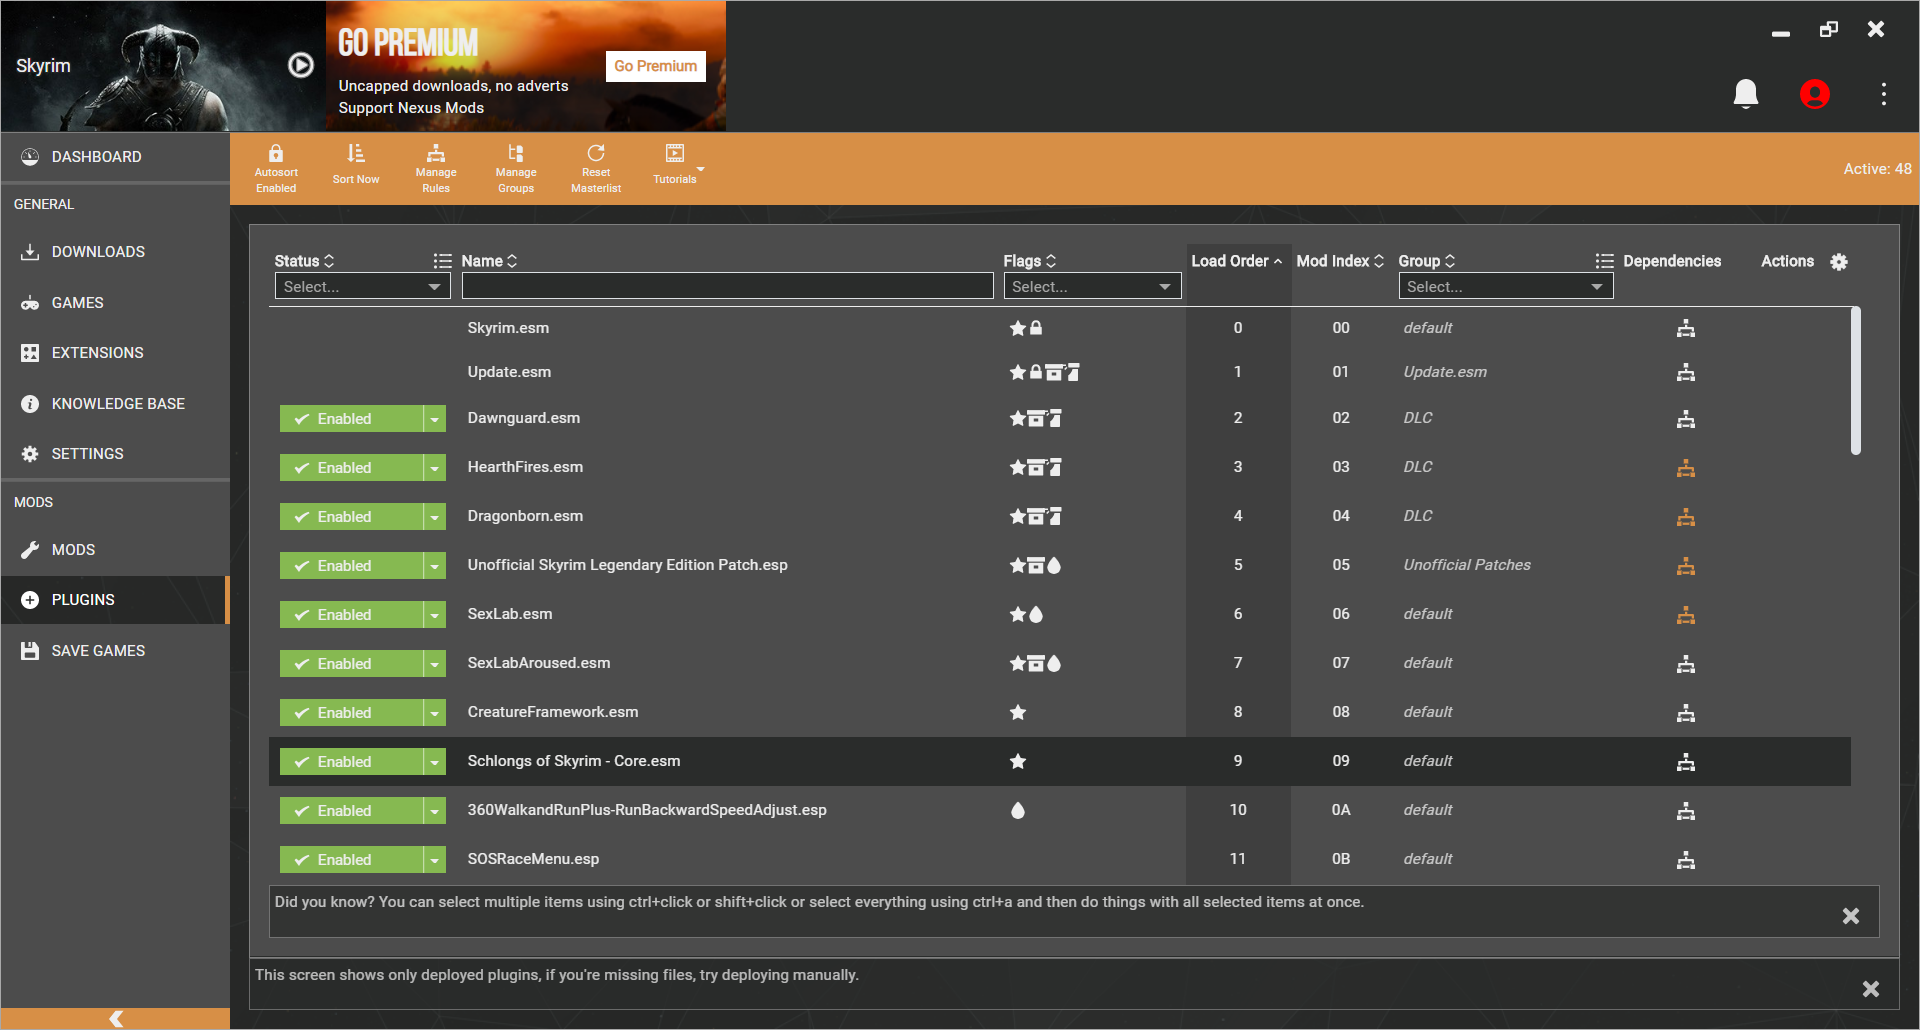Viewport: 1920px width, 1030px height.
Task: Expand the status arrow for SexLab.esm
Action: point(435,615)
